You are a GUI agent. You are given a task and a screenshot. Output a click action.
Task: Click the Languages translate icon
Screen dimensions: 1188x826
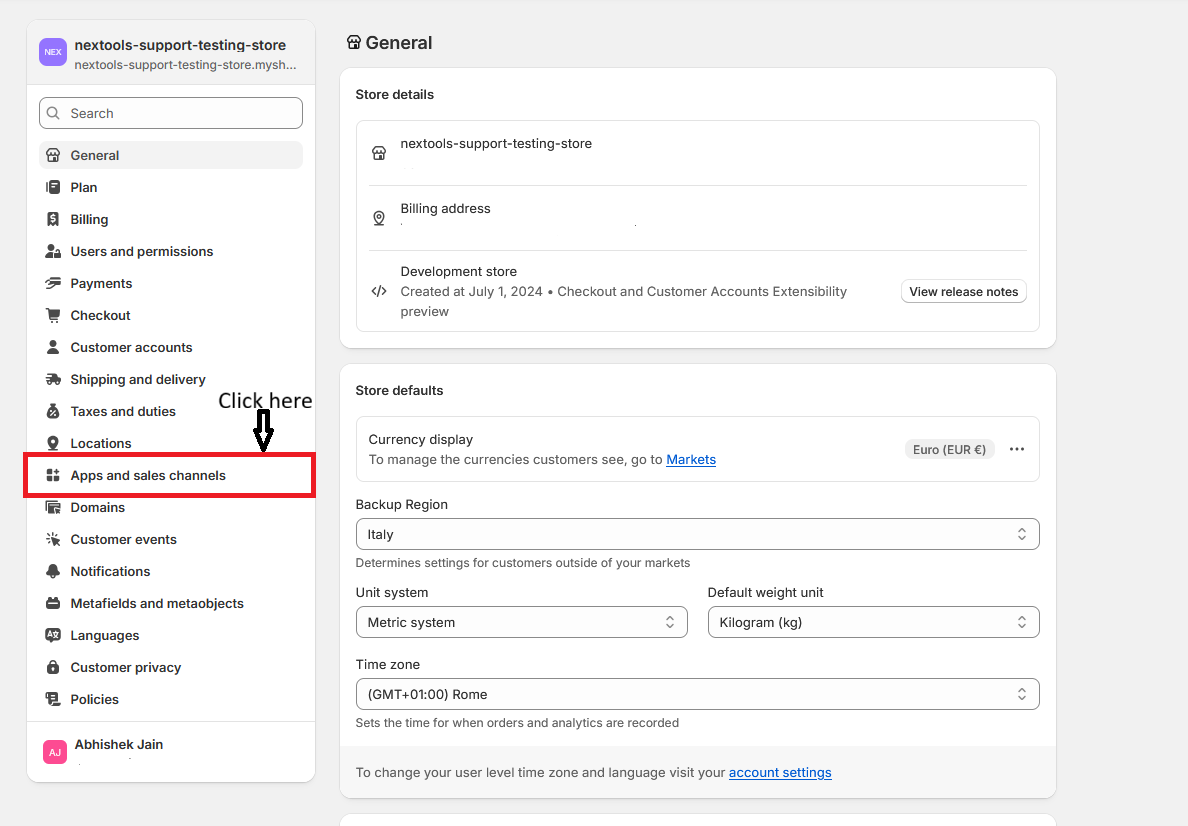pos(53,635)
